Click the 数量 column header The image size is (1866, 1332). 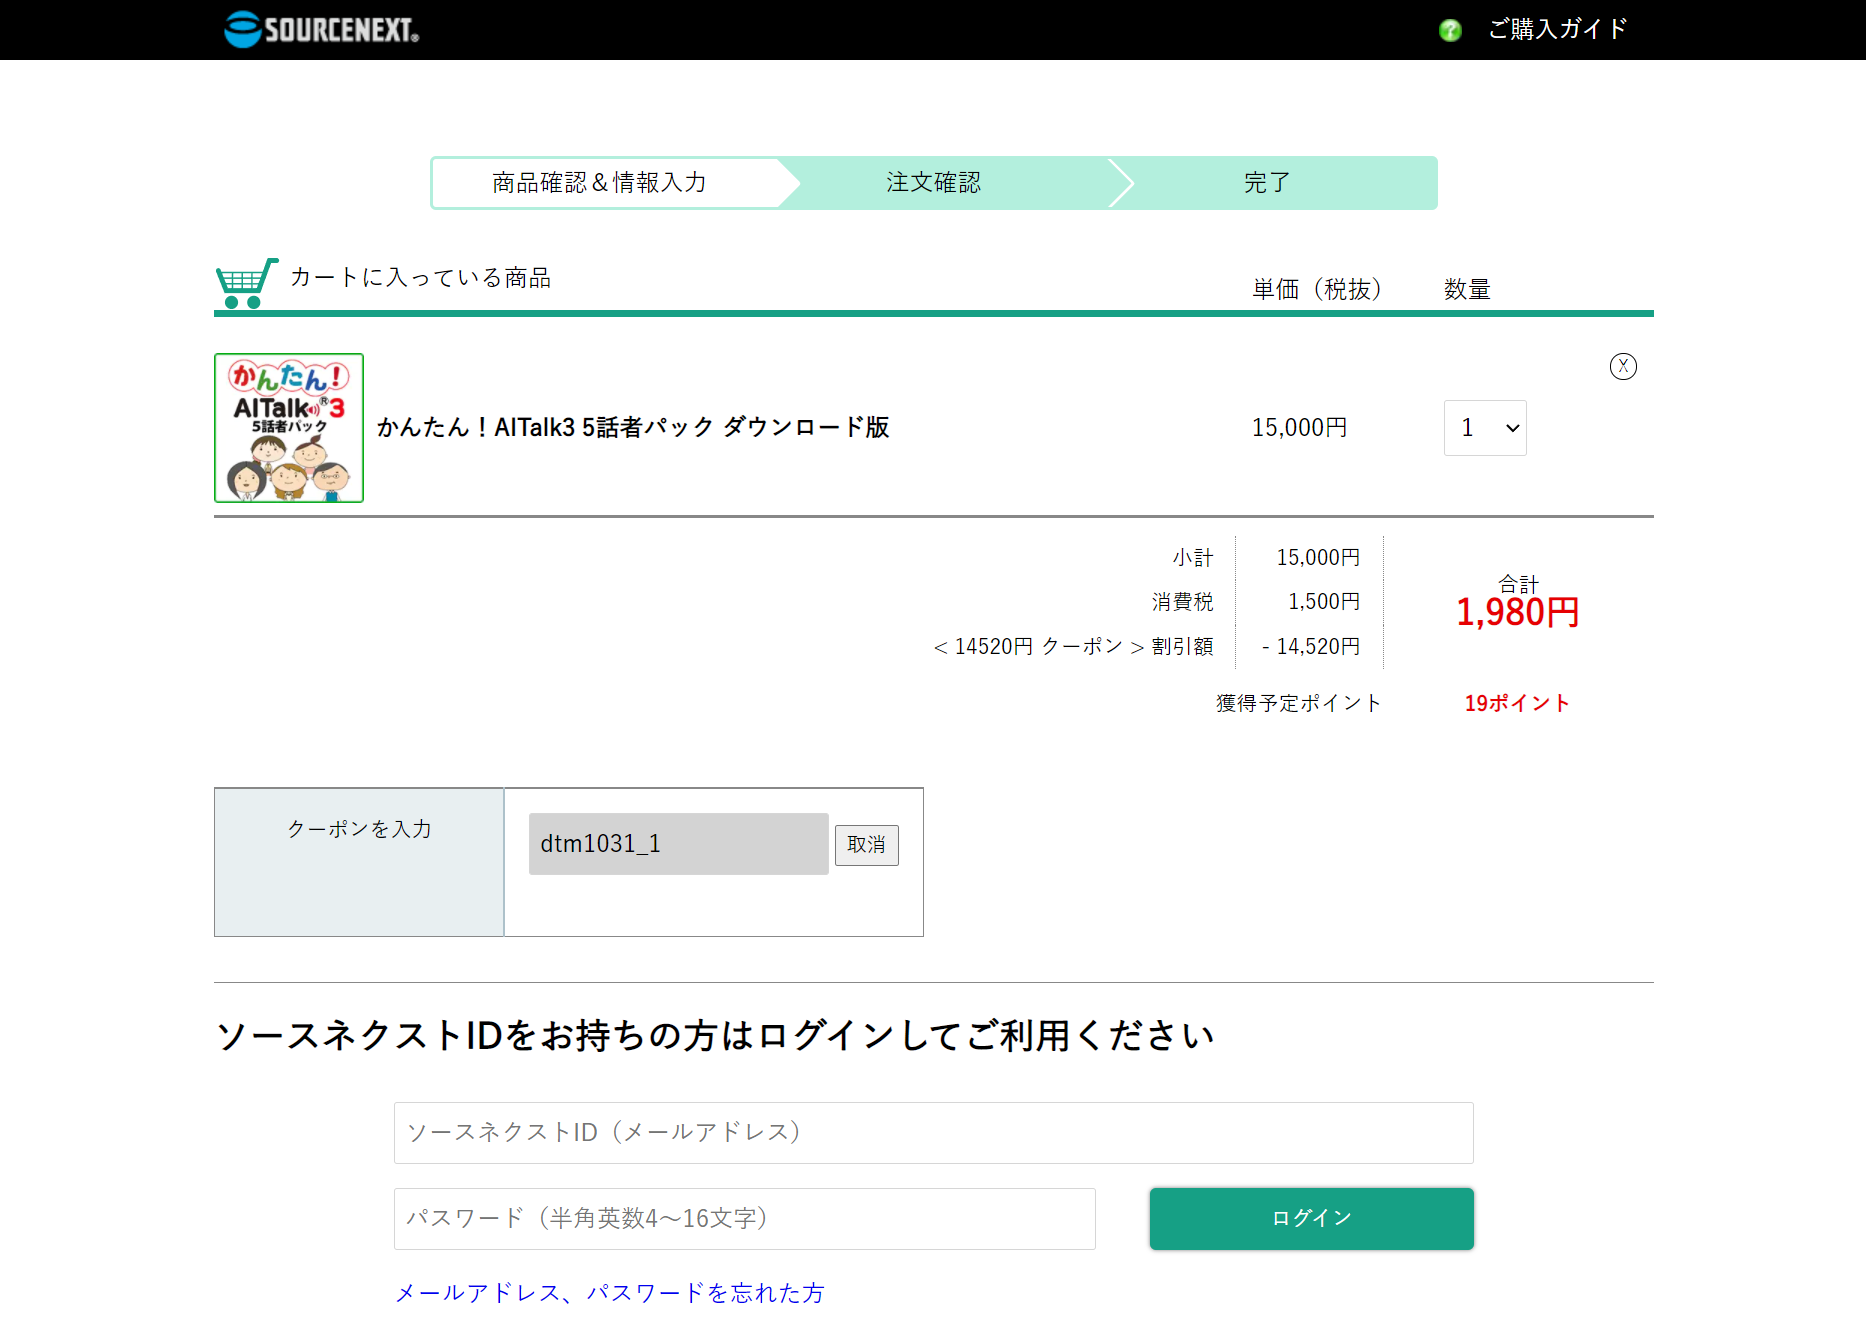click(1467, 290)
